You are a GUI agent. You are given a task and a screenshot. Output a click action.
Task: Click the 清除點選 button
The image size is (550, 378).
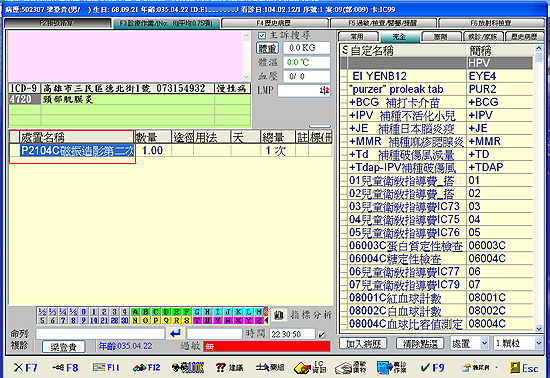pyautogui.click(x=420, y=344)
